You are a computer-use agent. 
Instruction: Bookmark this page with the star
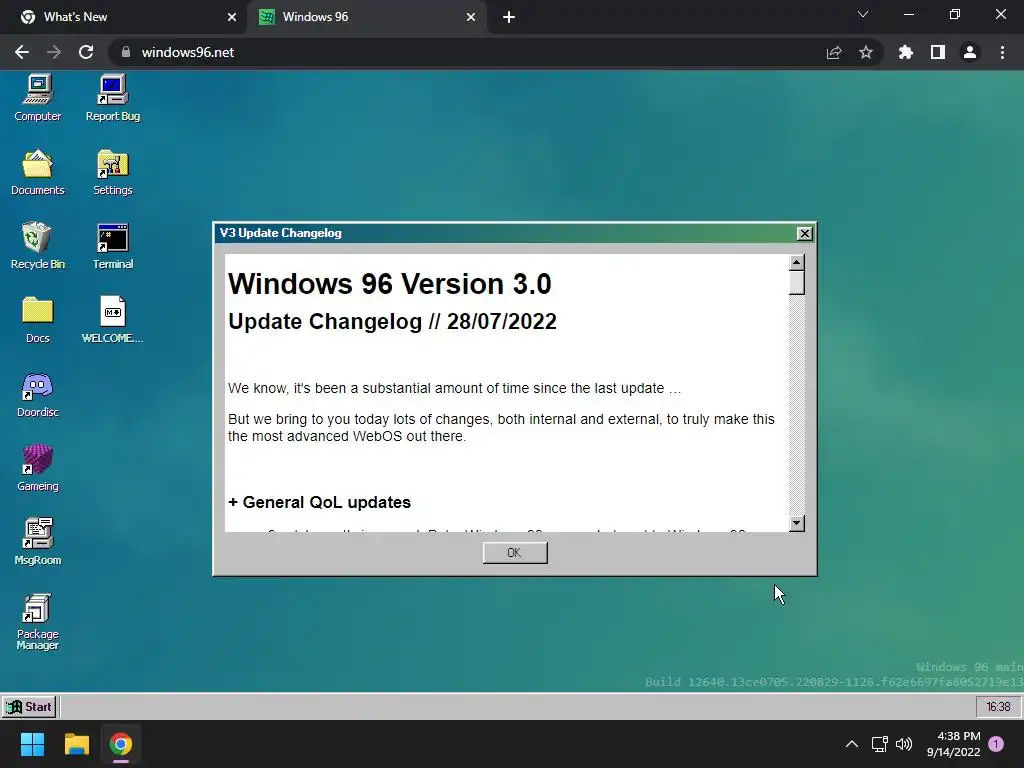click(866, 52)
